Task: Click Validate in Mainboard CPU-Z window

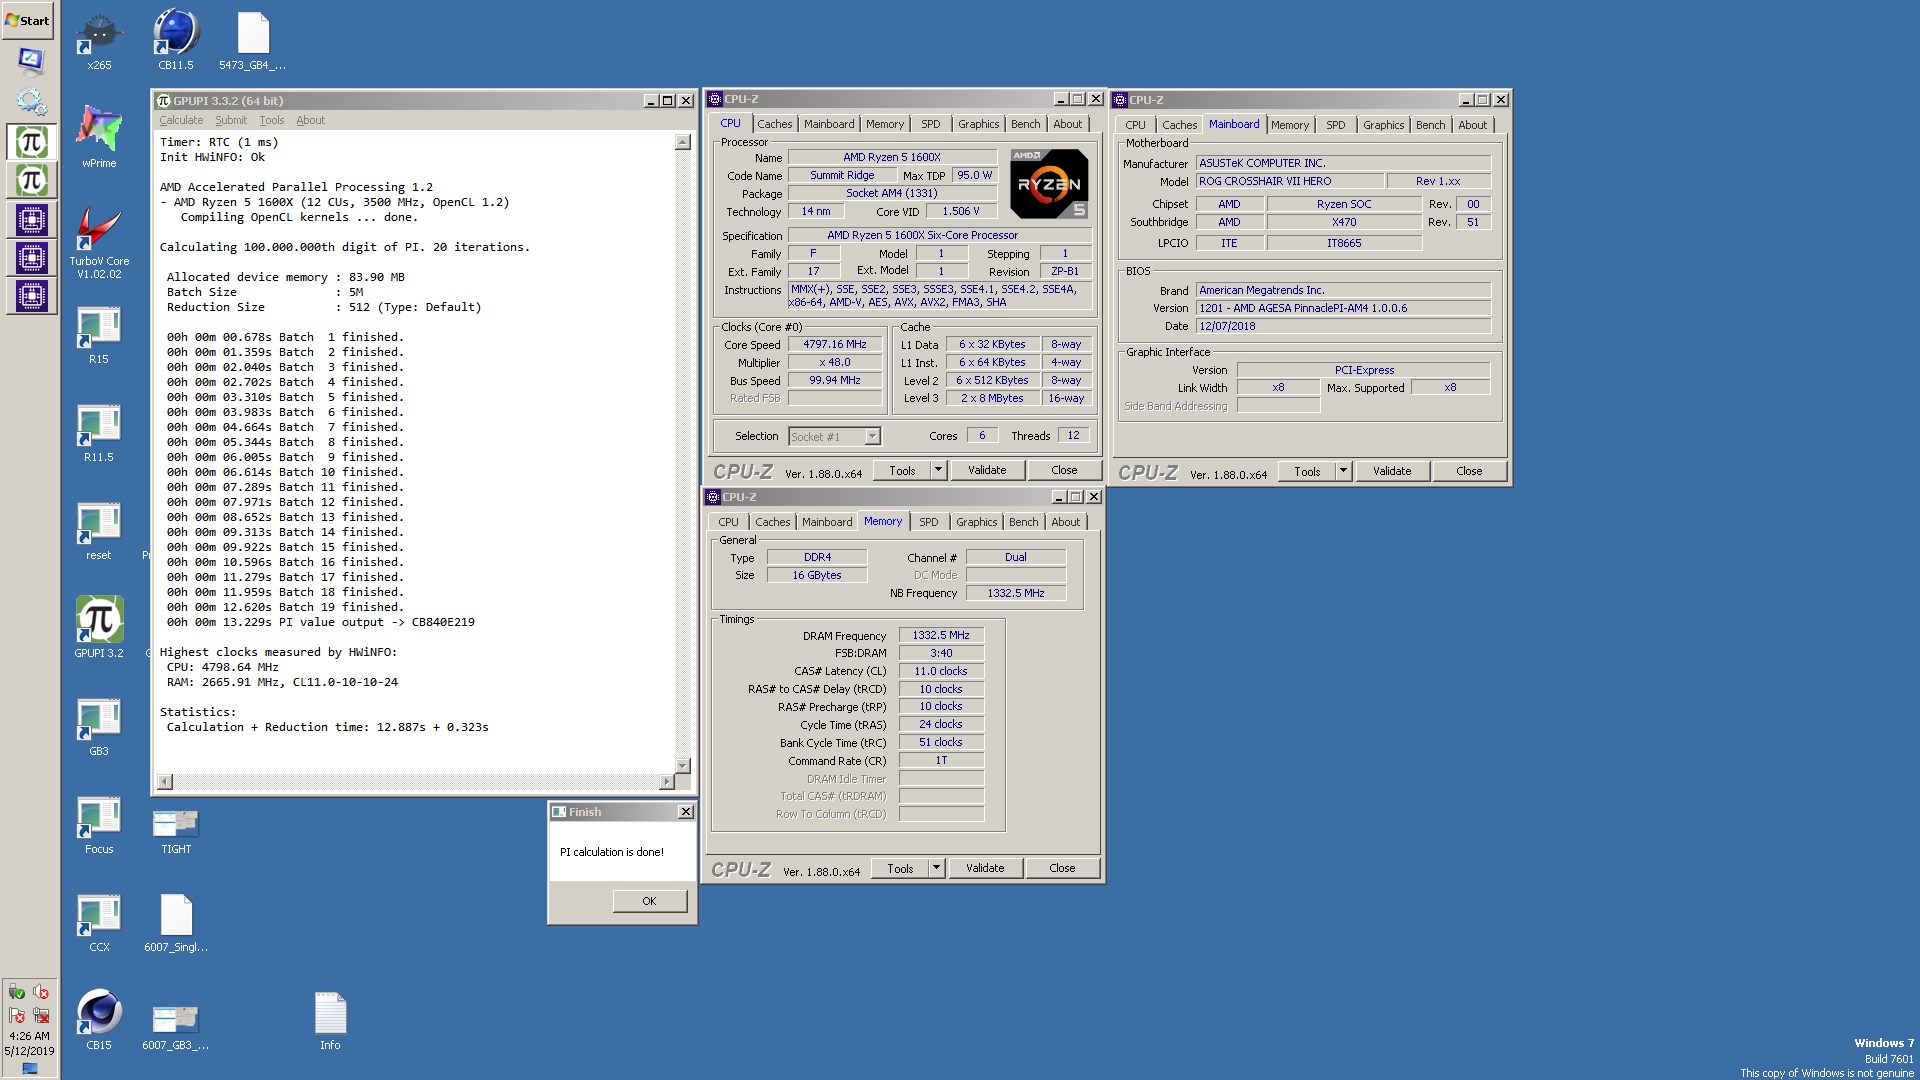Action: tap(1392, 471)
